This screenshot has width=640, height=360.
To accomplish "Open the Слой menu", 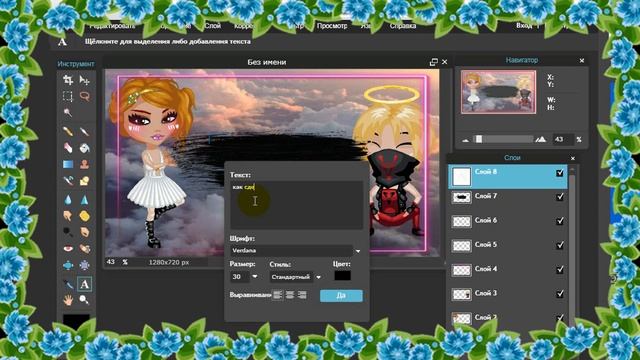I will click(213, 26).
